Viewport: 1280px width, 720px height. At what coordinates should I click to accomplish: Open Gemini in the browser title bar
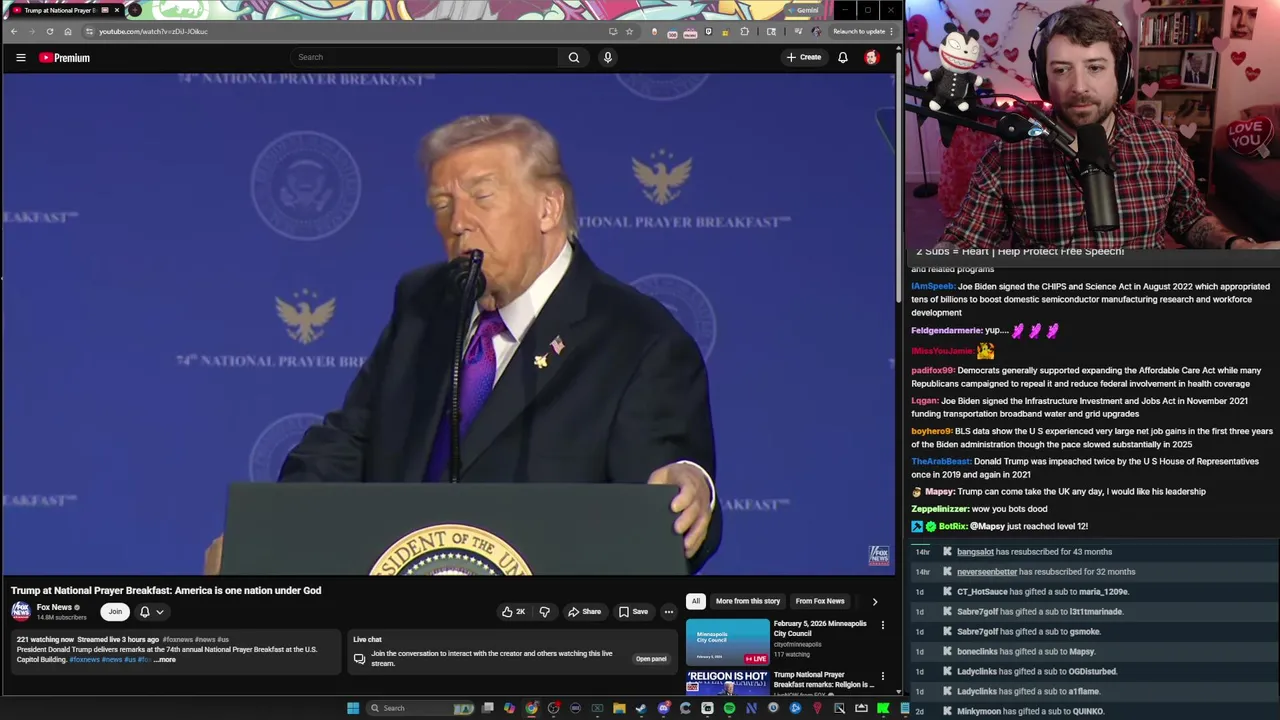click(x=803, y=10)
